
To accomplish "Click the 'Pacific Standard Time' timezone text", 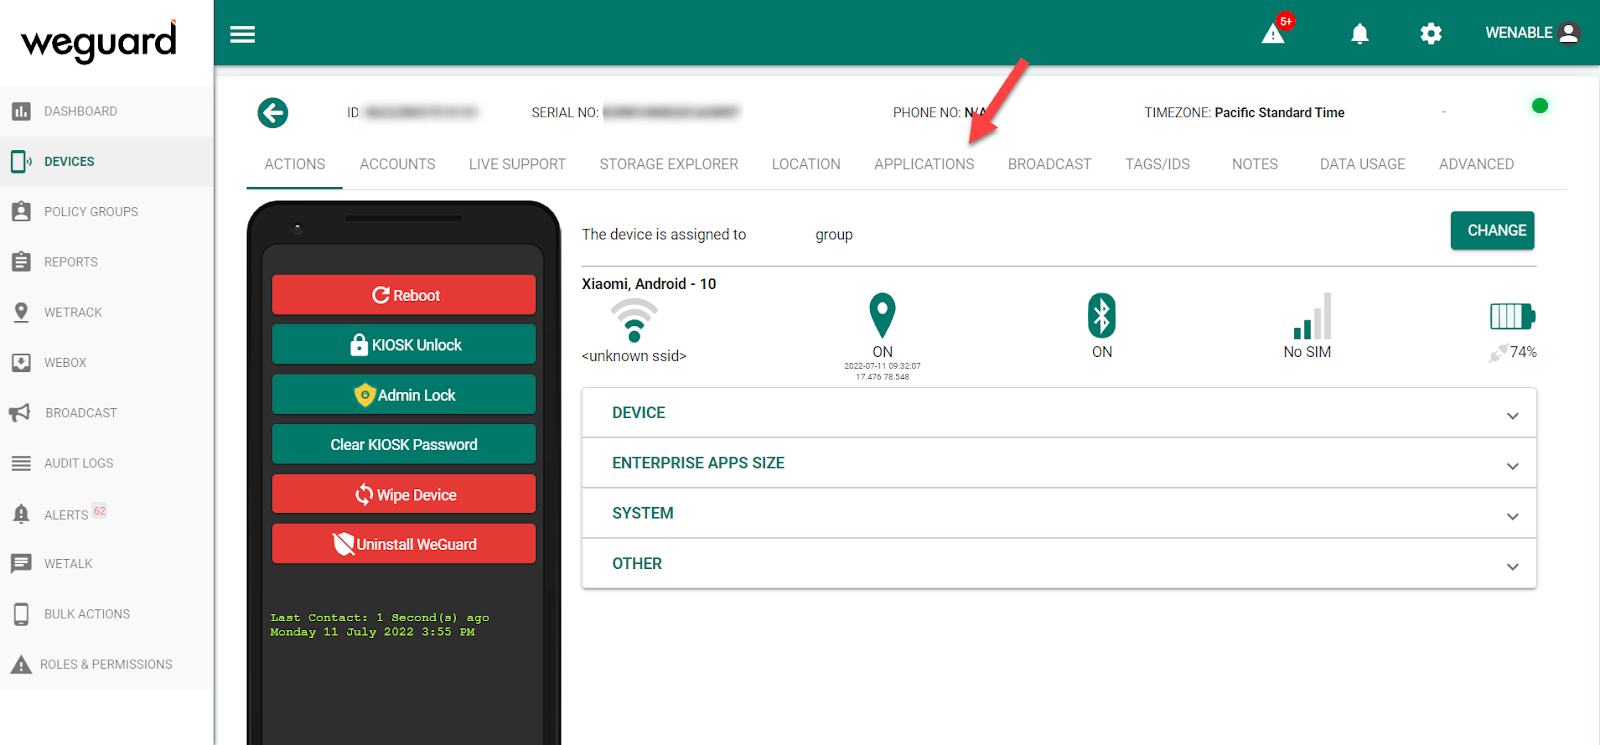I will tap(1280, 112).
